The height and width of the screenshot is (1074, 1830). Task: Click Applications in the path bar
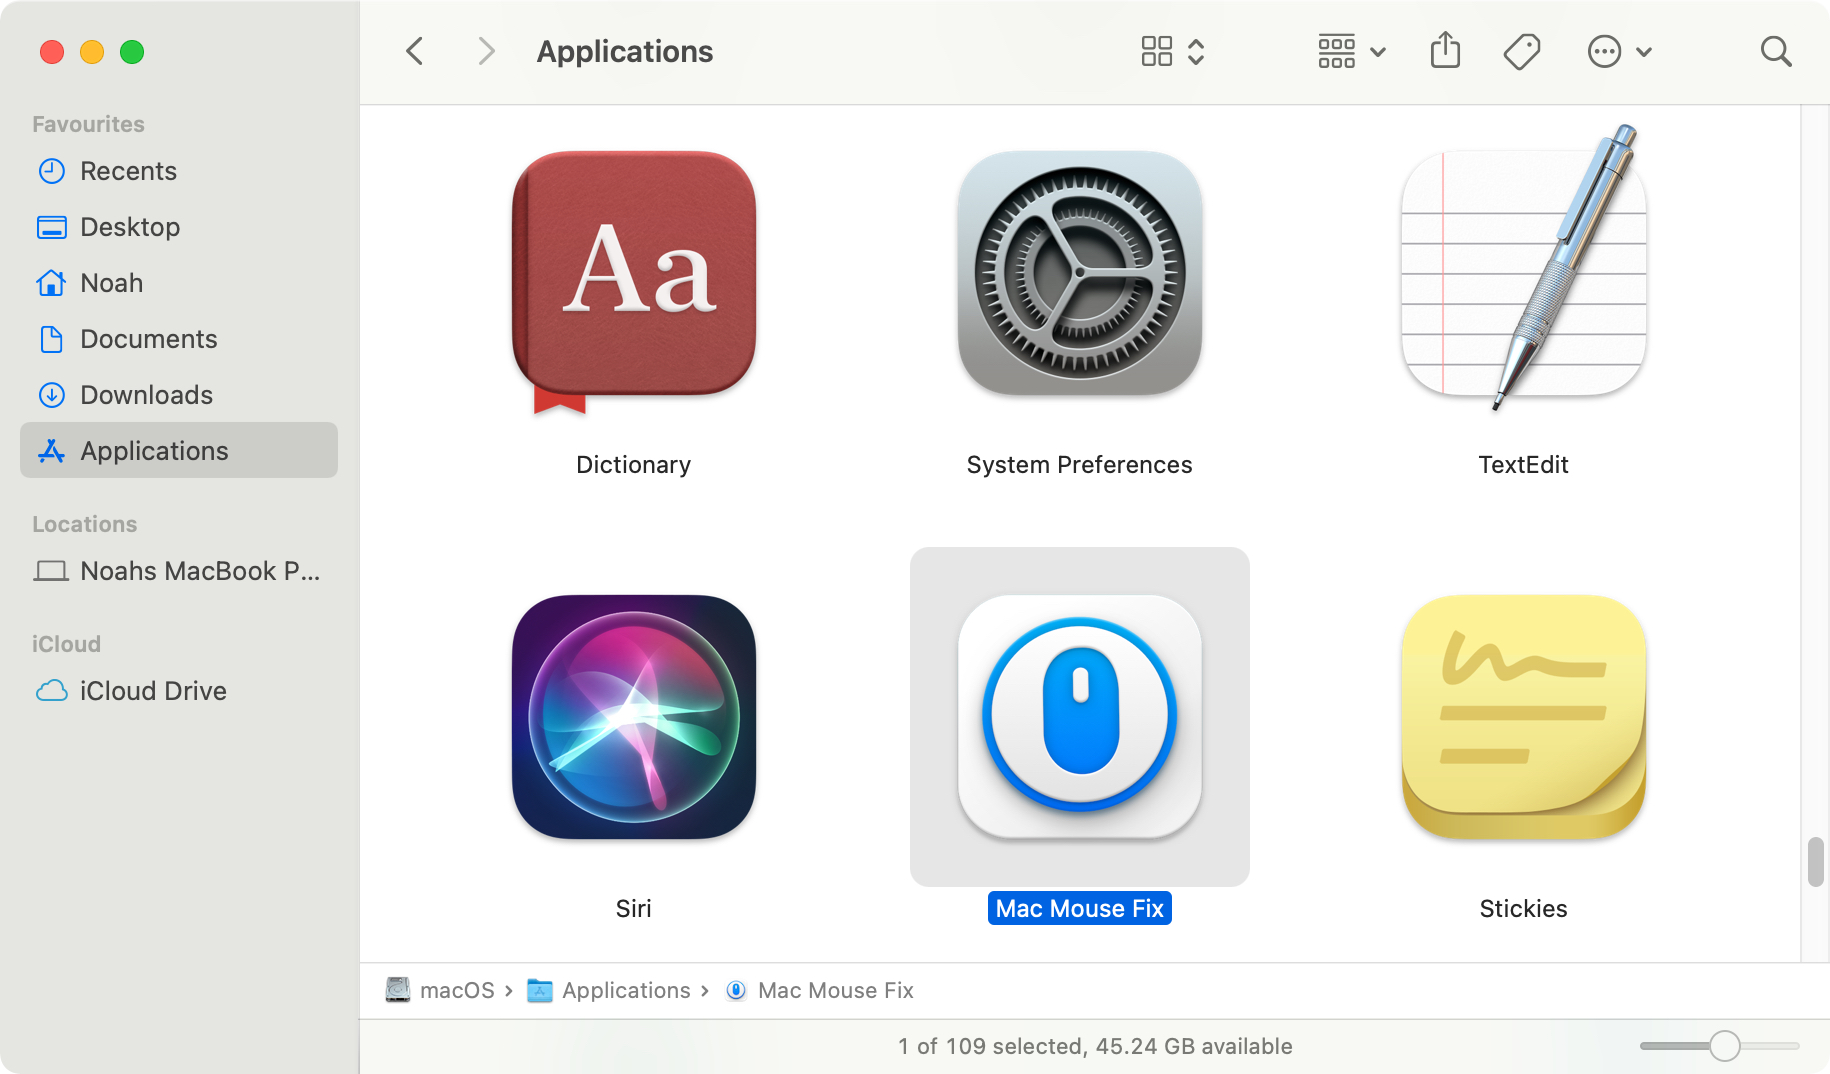tap(626, 990)
